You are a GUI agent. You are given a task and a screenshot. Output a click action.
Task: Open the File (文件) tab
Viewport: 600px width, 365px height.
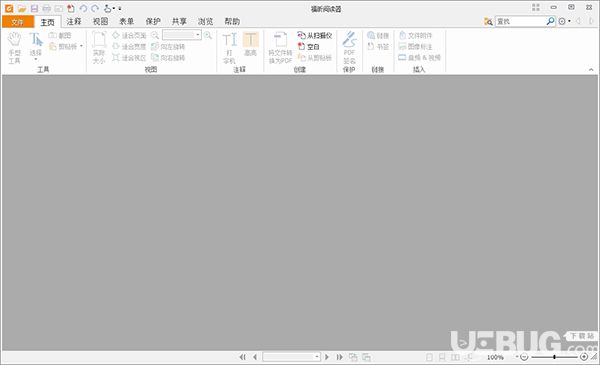[18, 22]
